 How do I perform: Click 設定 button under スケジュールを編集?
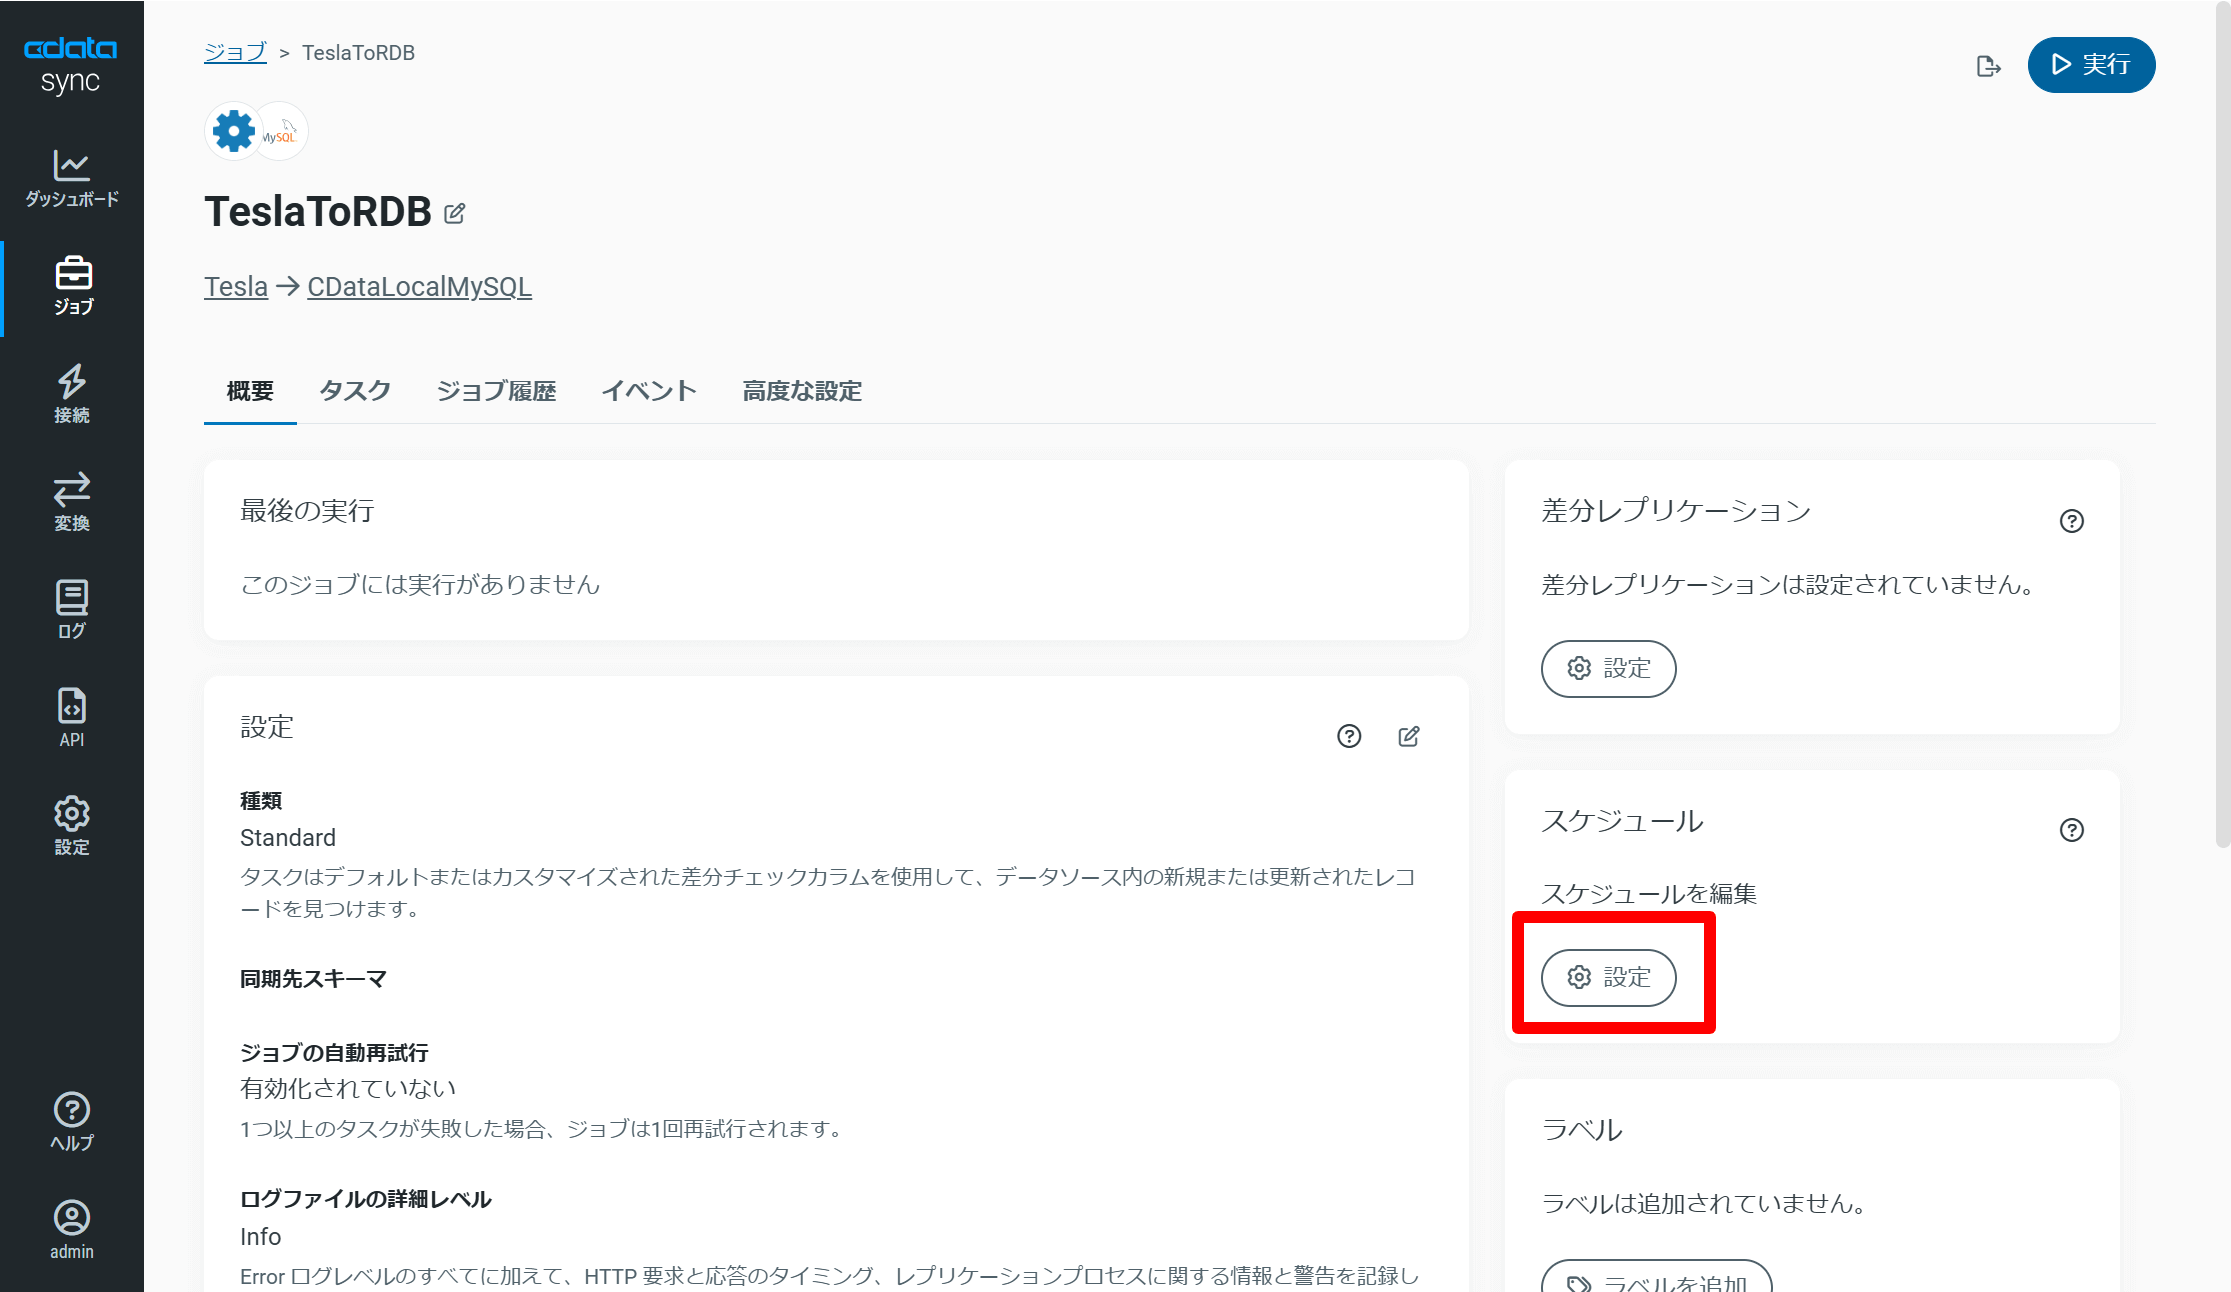[x=1608, y=977]
